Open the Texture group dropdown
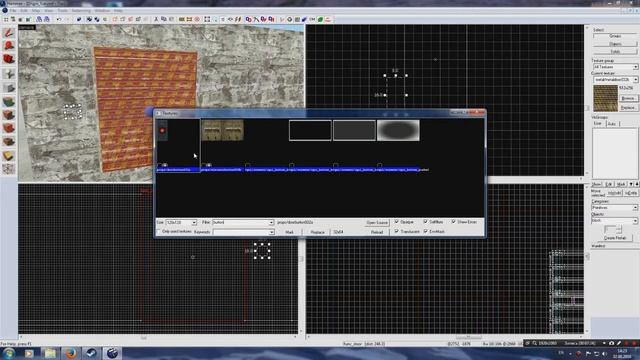Viewport: 640px width, 360px height. click(x=636, y=67)
